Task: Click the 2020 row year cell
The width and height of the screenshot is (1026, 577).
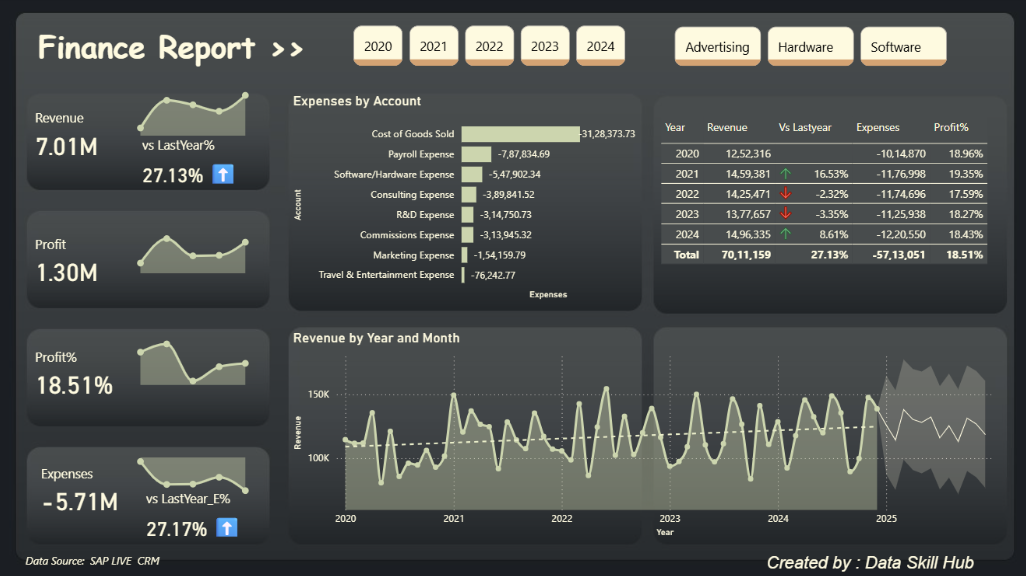Action: pyautogui.click(x=687, y=154)
